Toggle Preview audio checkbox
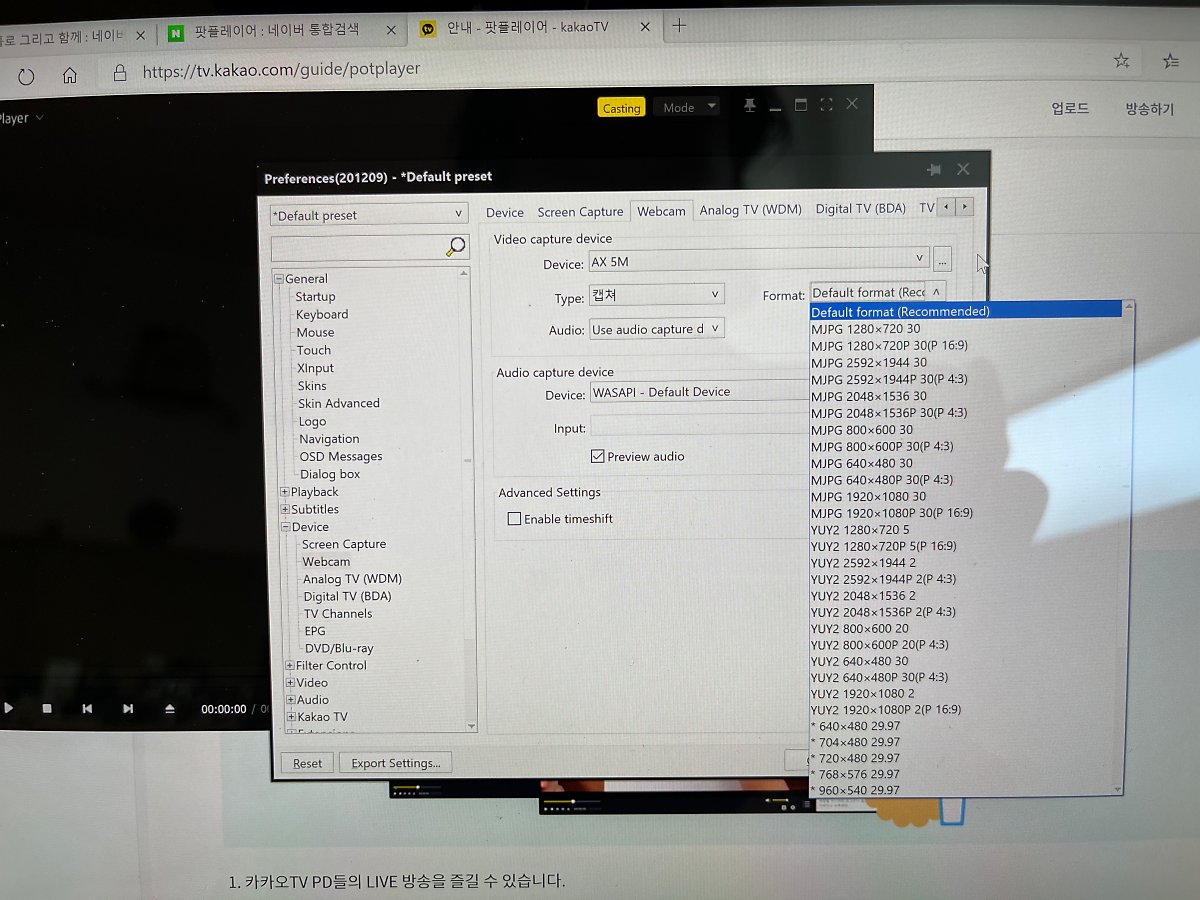The image size is (1200, 900). coord(598,456)
